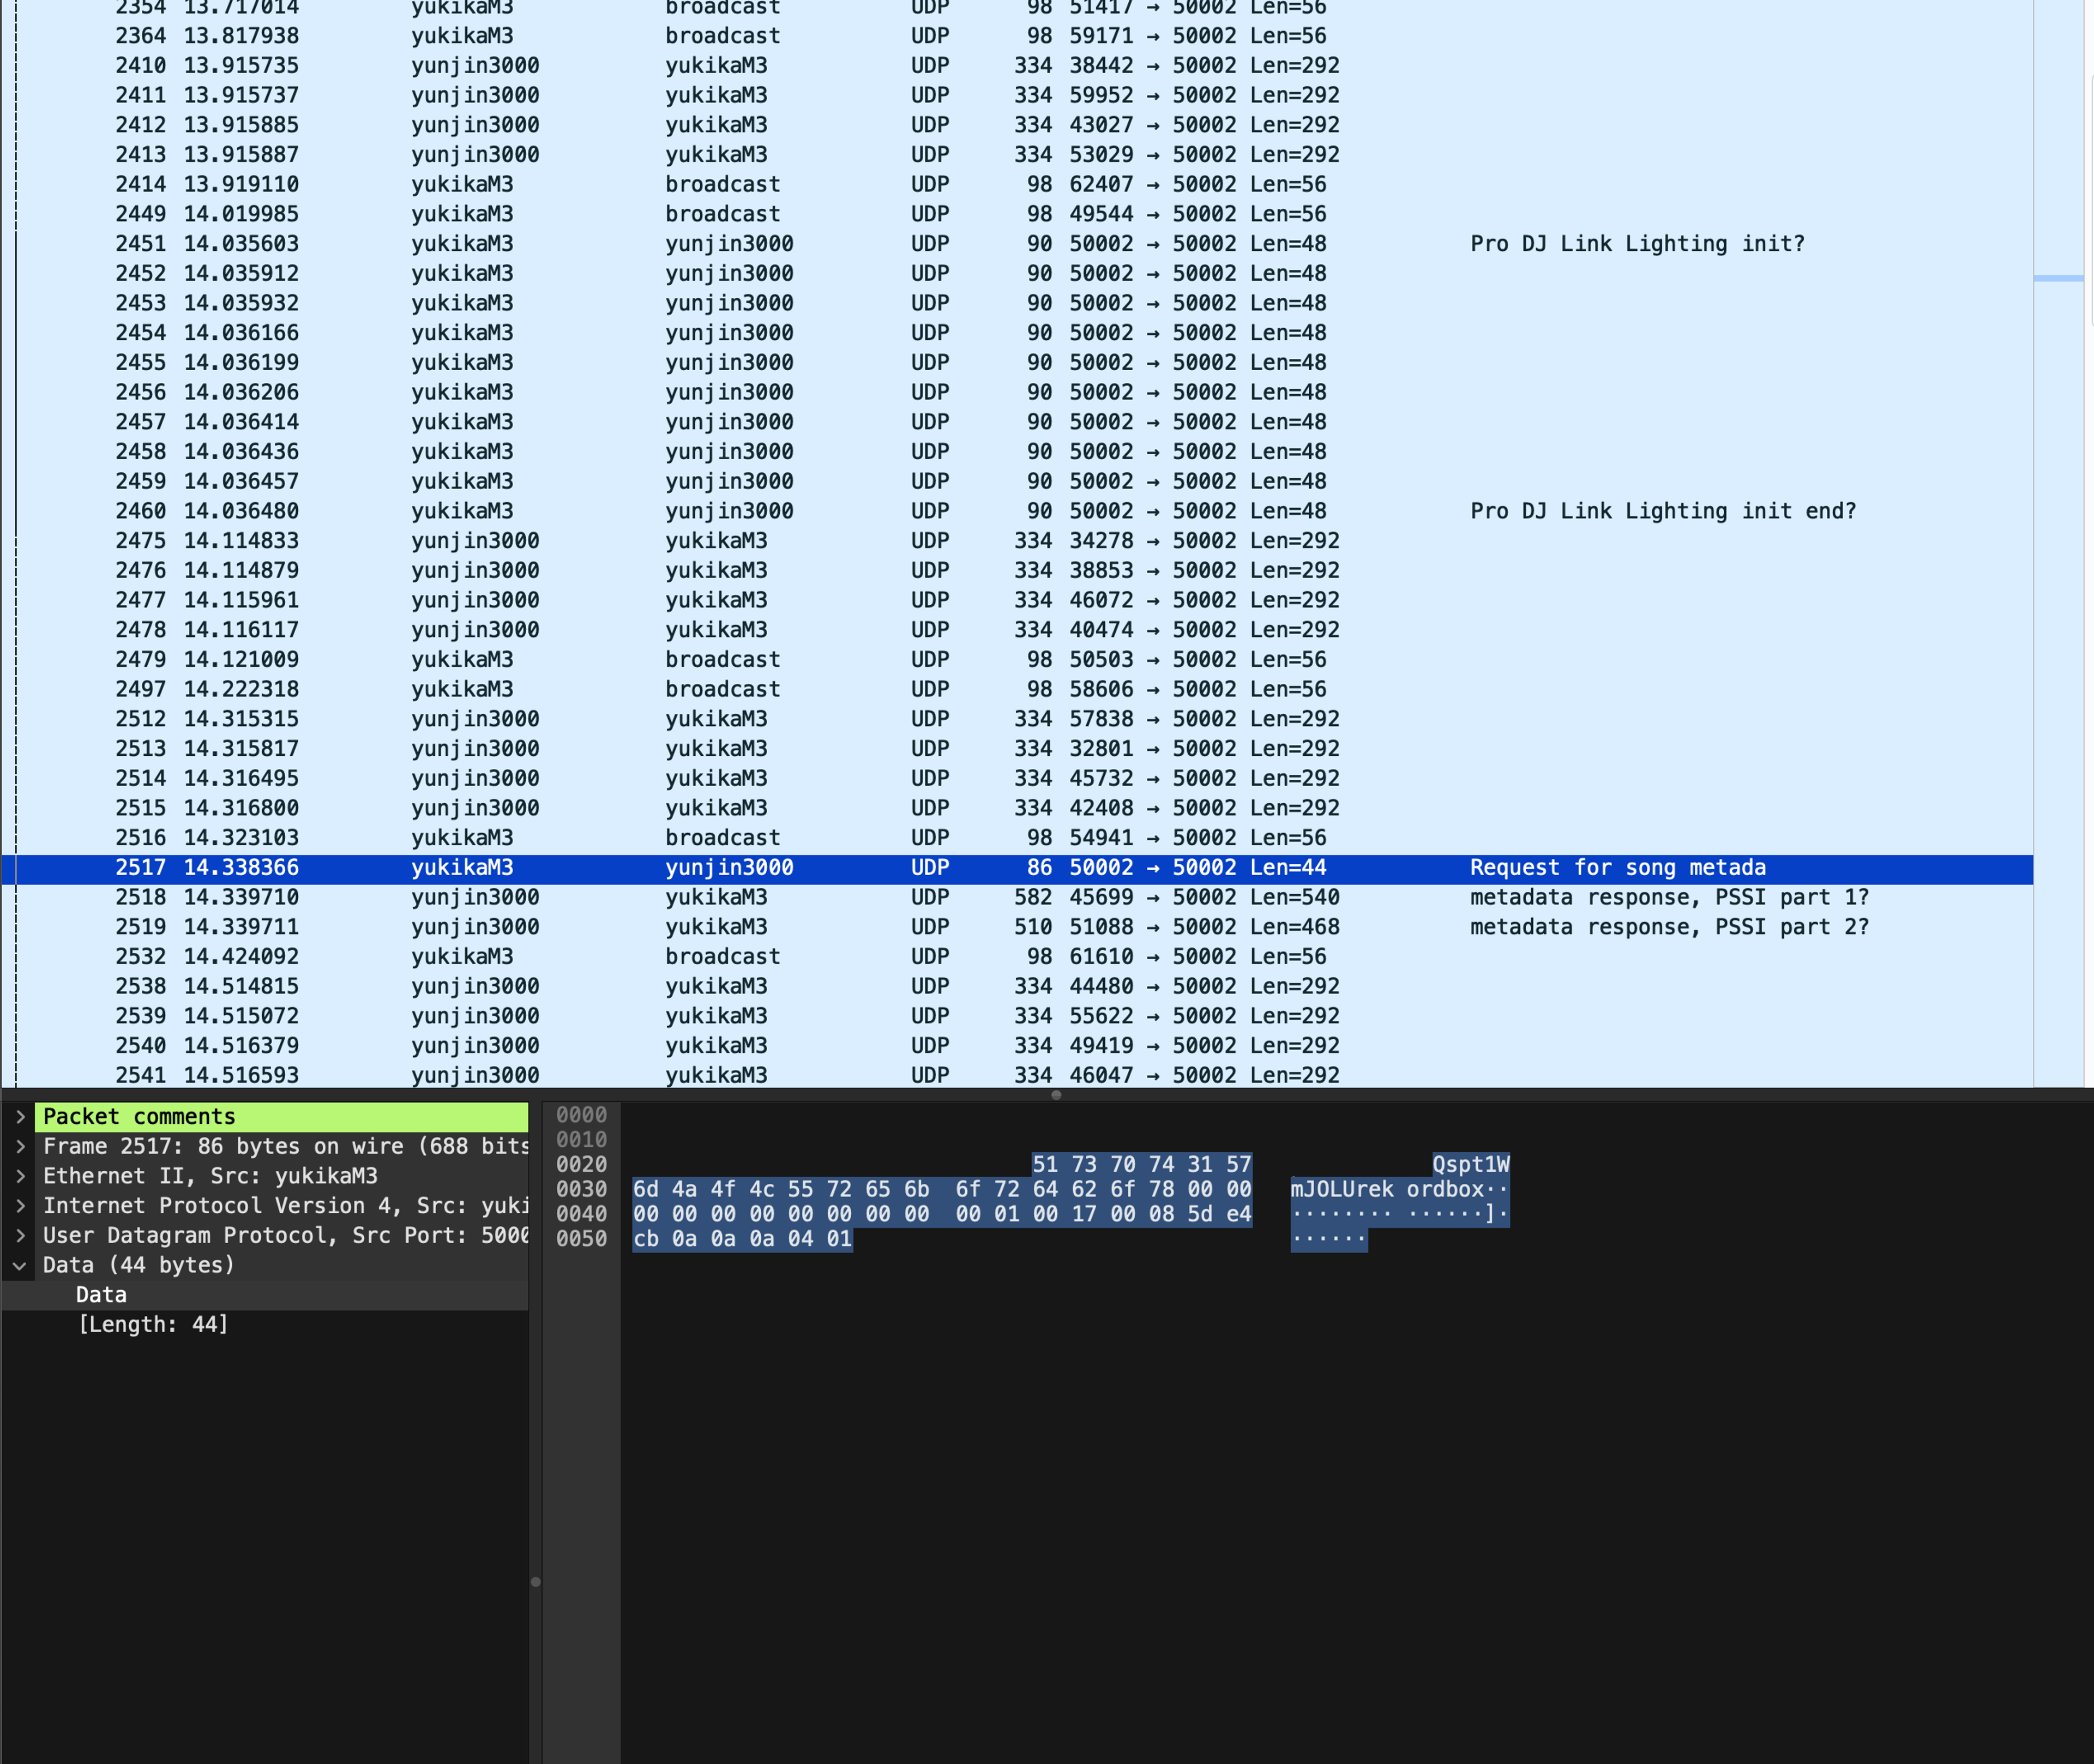Select packet 2516 broadcast port 54941
Screen dimensions: 2094x1764
(1017, 838)
